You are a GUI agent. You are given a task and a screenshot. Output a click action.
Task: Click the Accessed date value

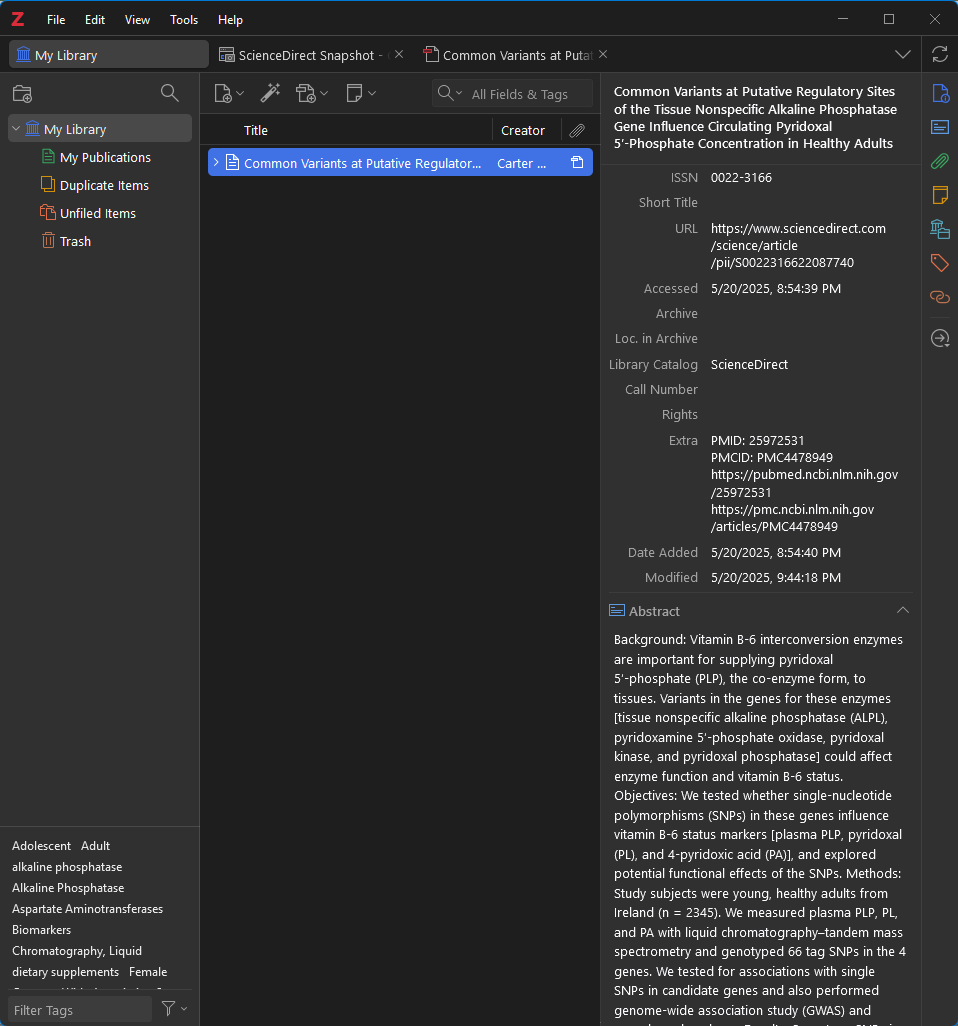[775, 289]
